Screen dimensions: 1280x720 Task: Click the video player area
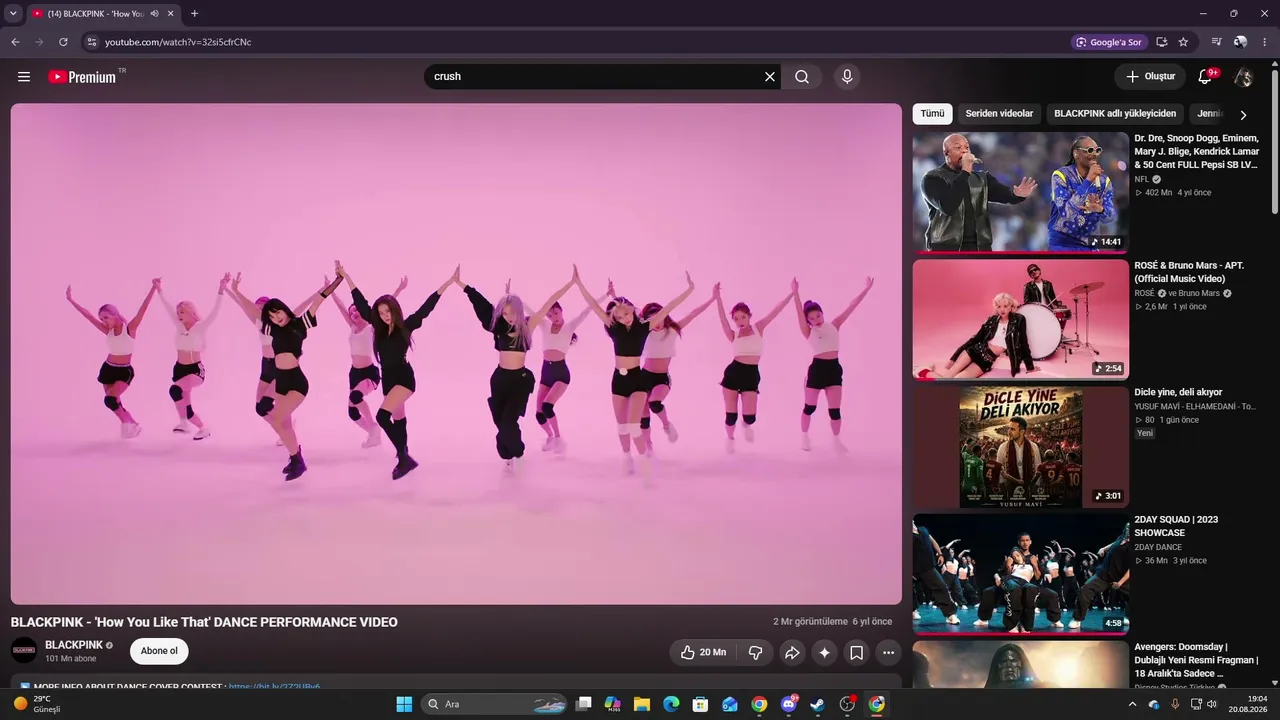[456, 354]
